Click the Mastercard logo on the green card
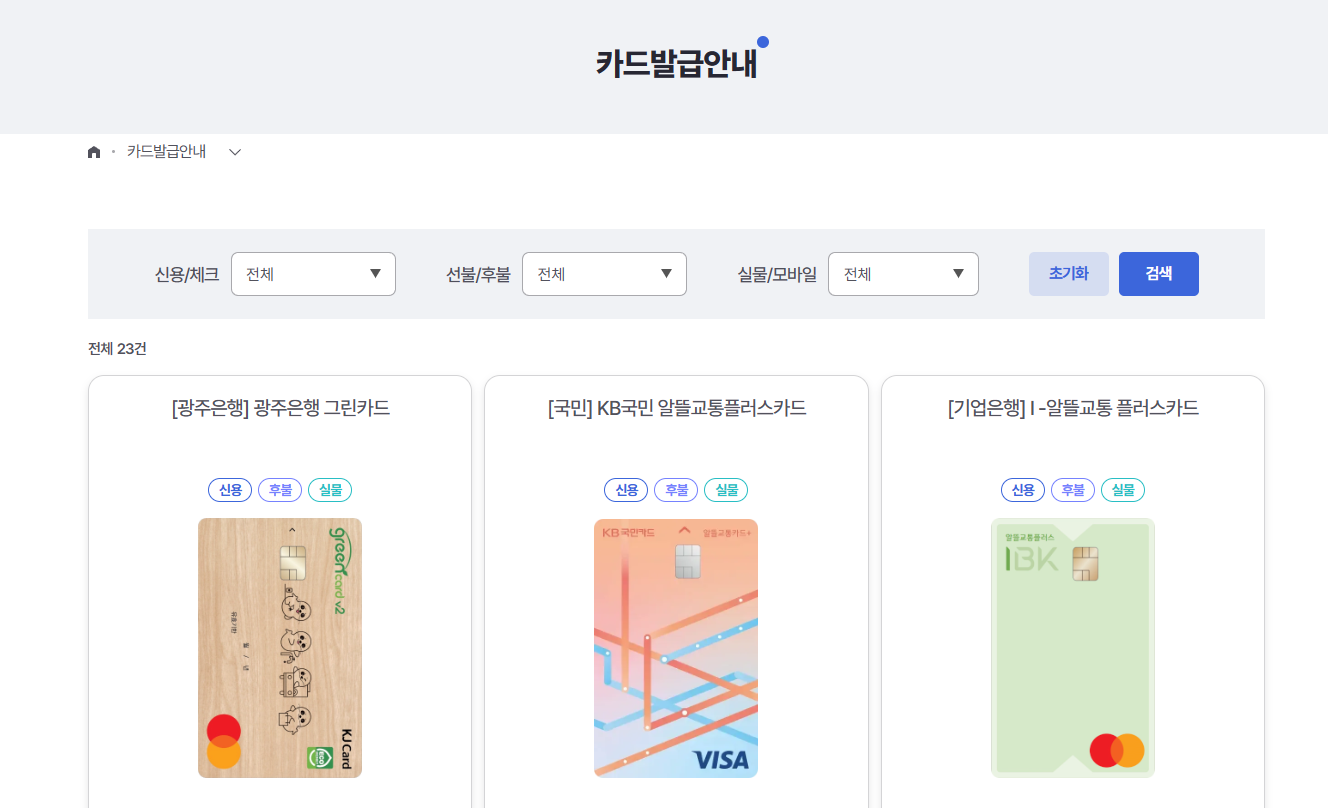This screenshot has width=1328, height=808. [225, 742]
